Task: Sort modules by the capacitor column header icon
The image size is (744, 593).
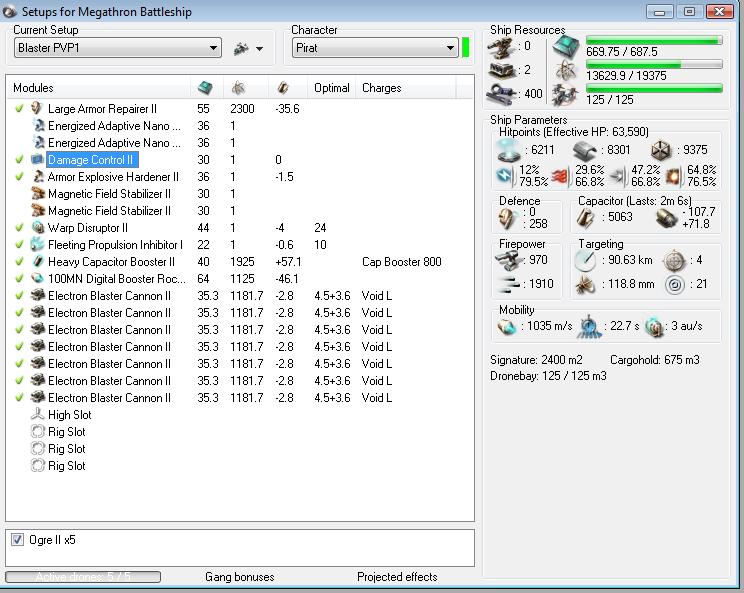Action: (x=284, y=87)
